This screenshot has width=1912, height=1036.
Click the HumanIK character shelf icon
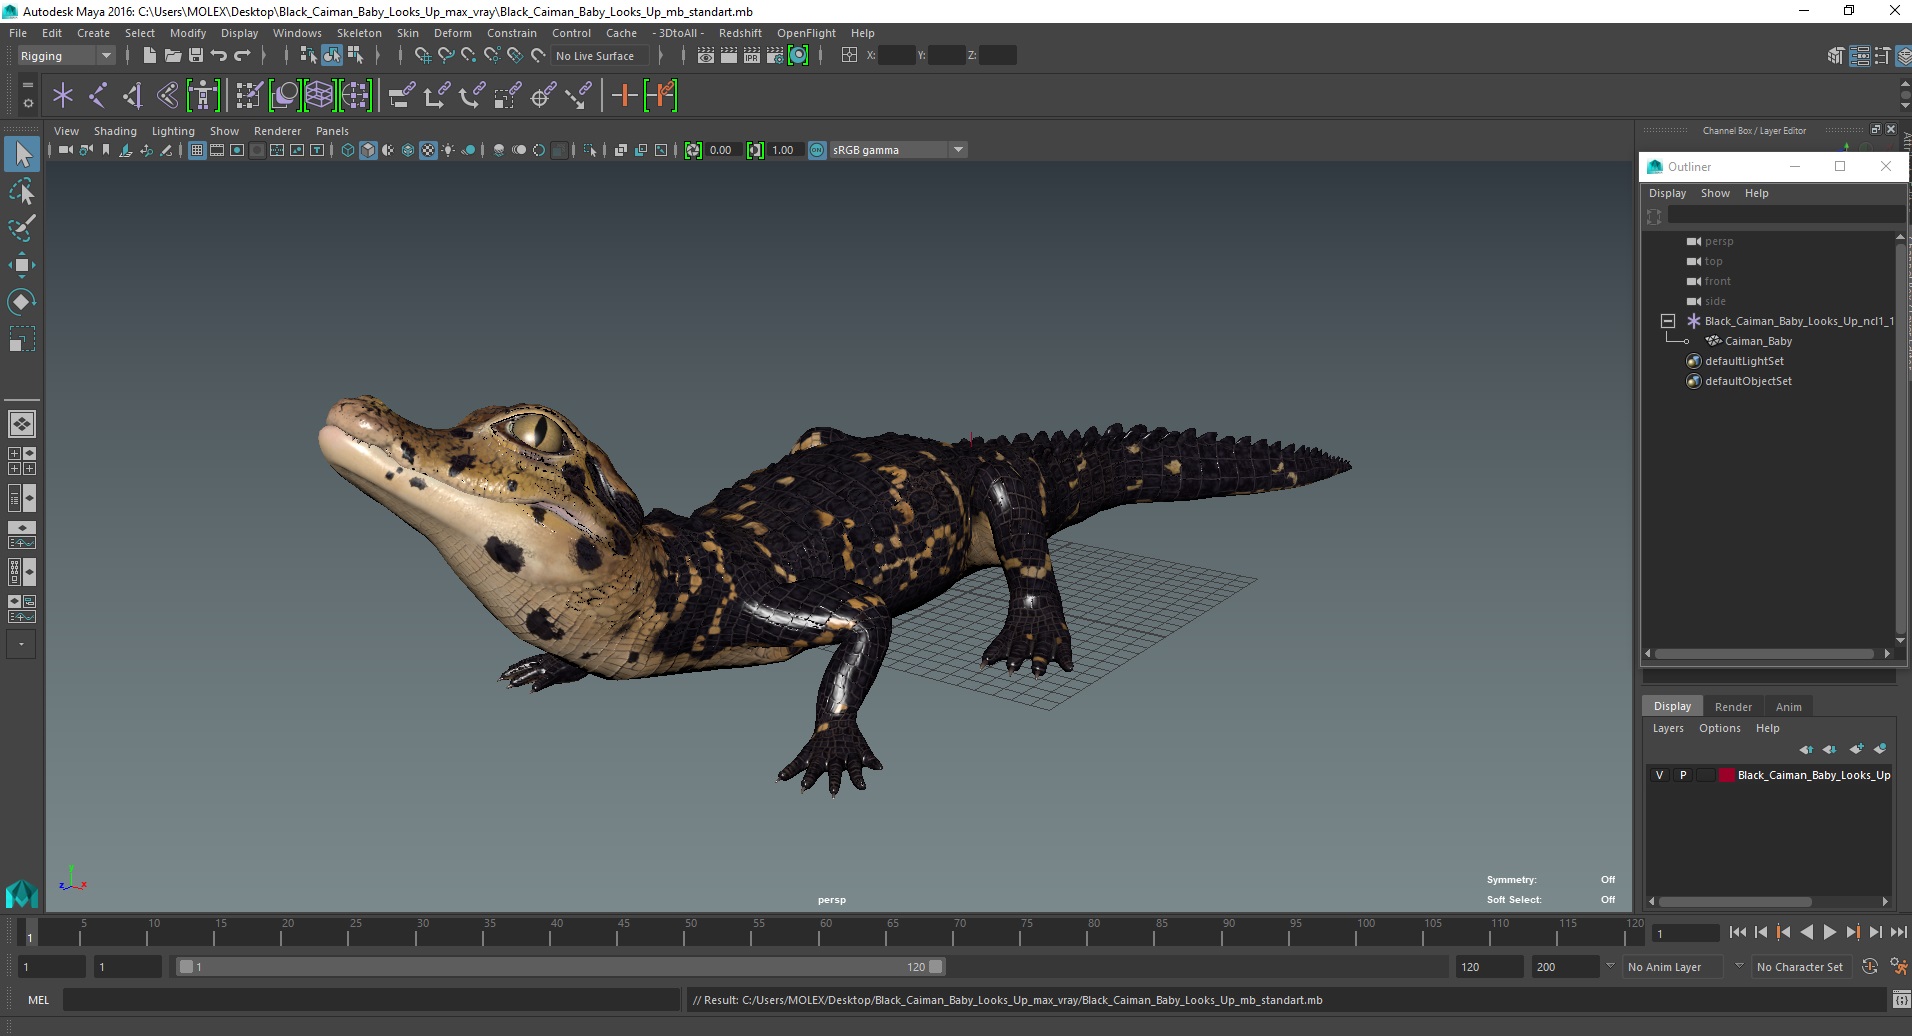(x=203, y=96)
